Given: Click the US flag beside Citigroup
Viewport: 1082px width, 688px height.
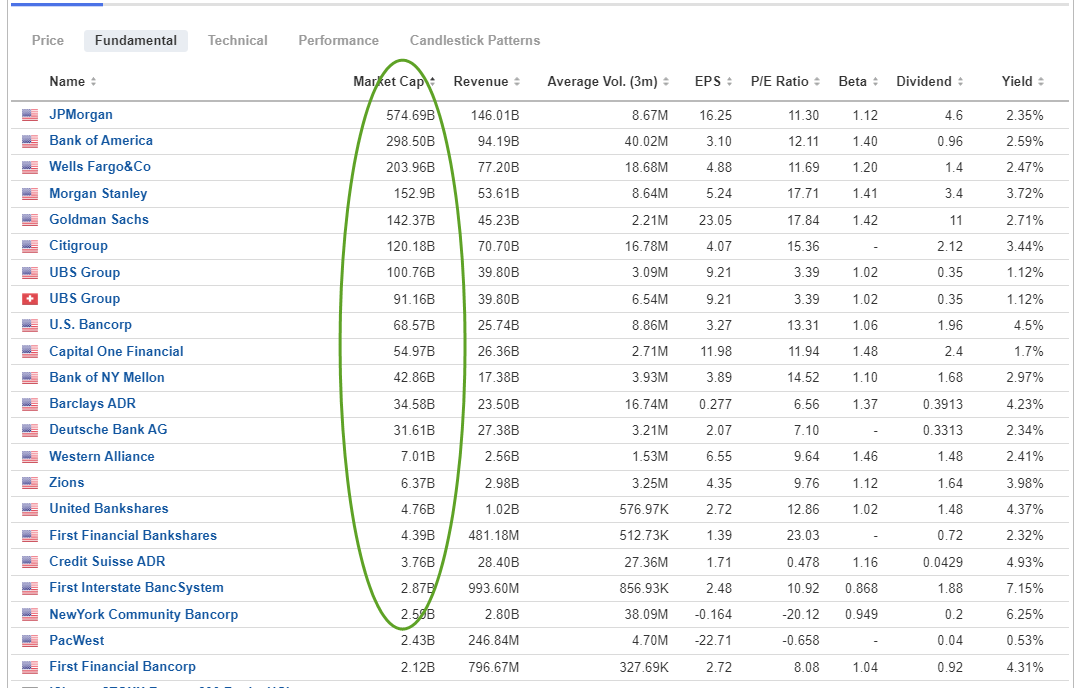Looking at the screenshot, I should point(30,246).
